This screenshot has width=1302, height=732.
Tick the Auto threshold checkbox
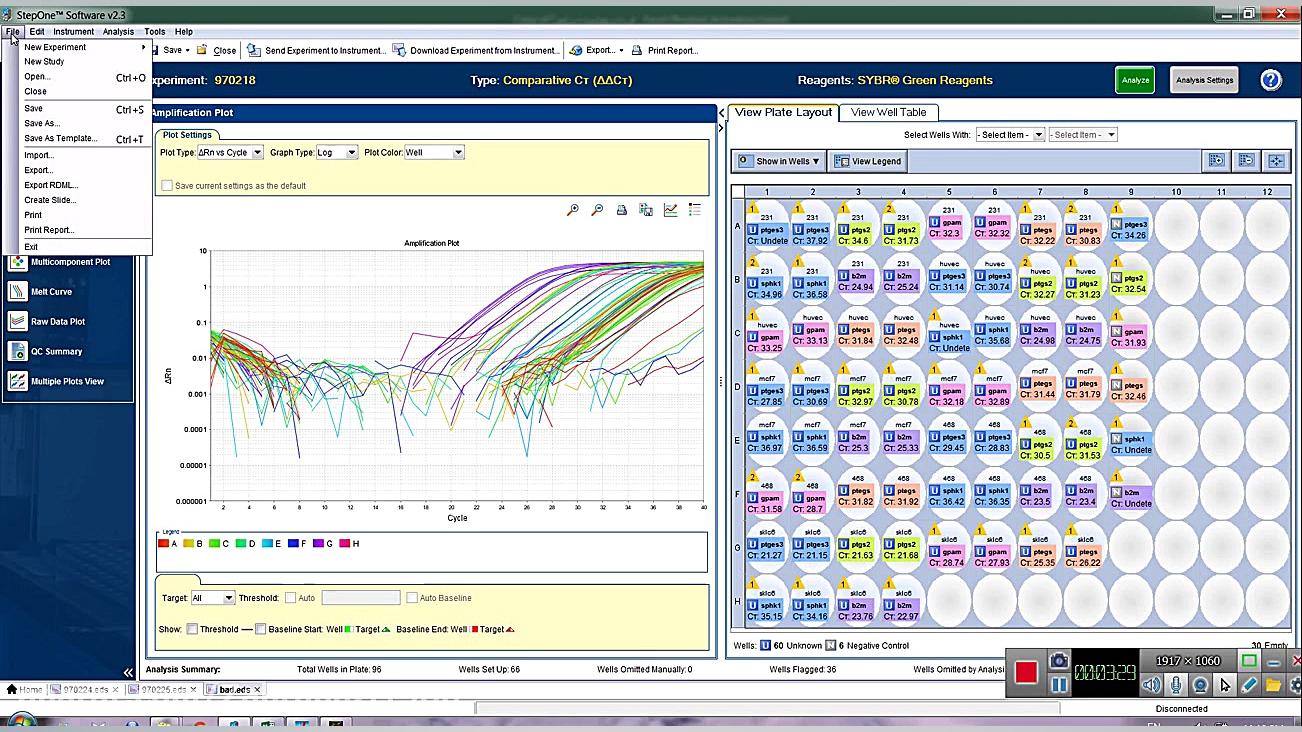(290, 598)
